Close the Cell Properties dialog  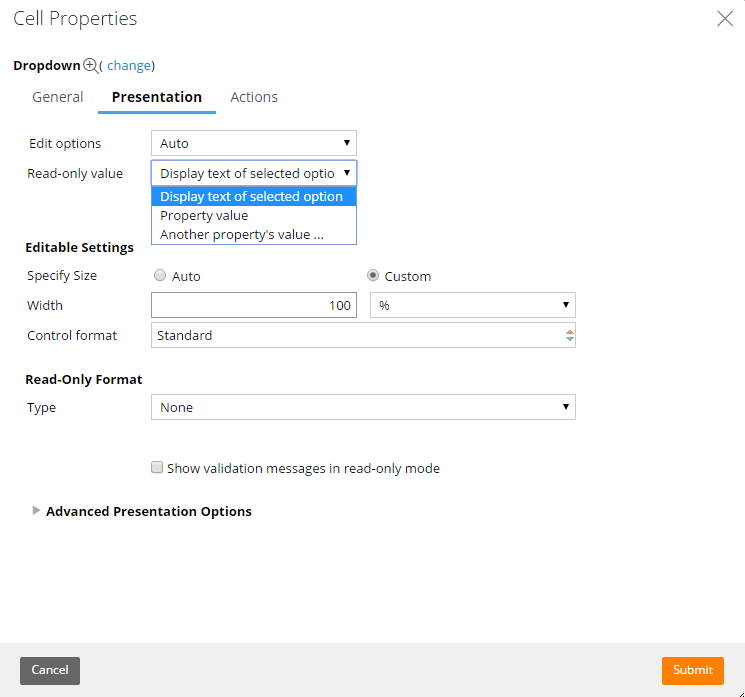tap(725, 19)
